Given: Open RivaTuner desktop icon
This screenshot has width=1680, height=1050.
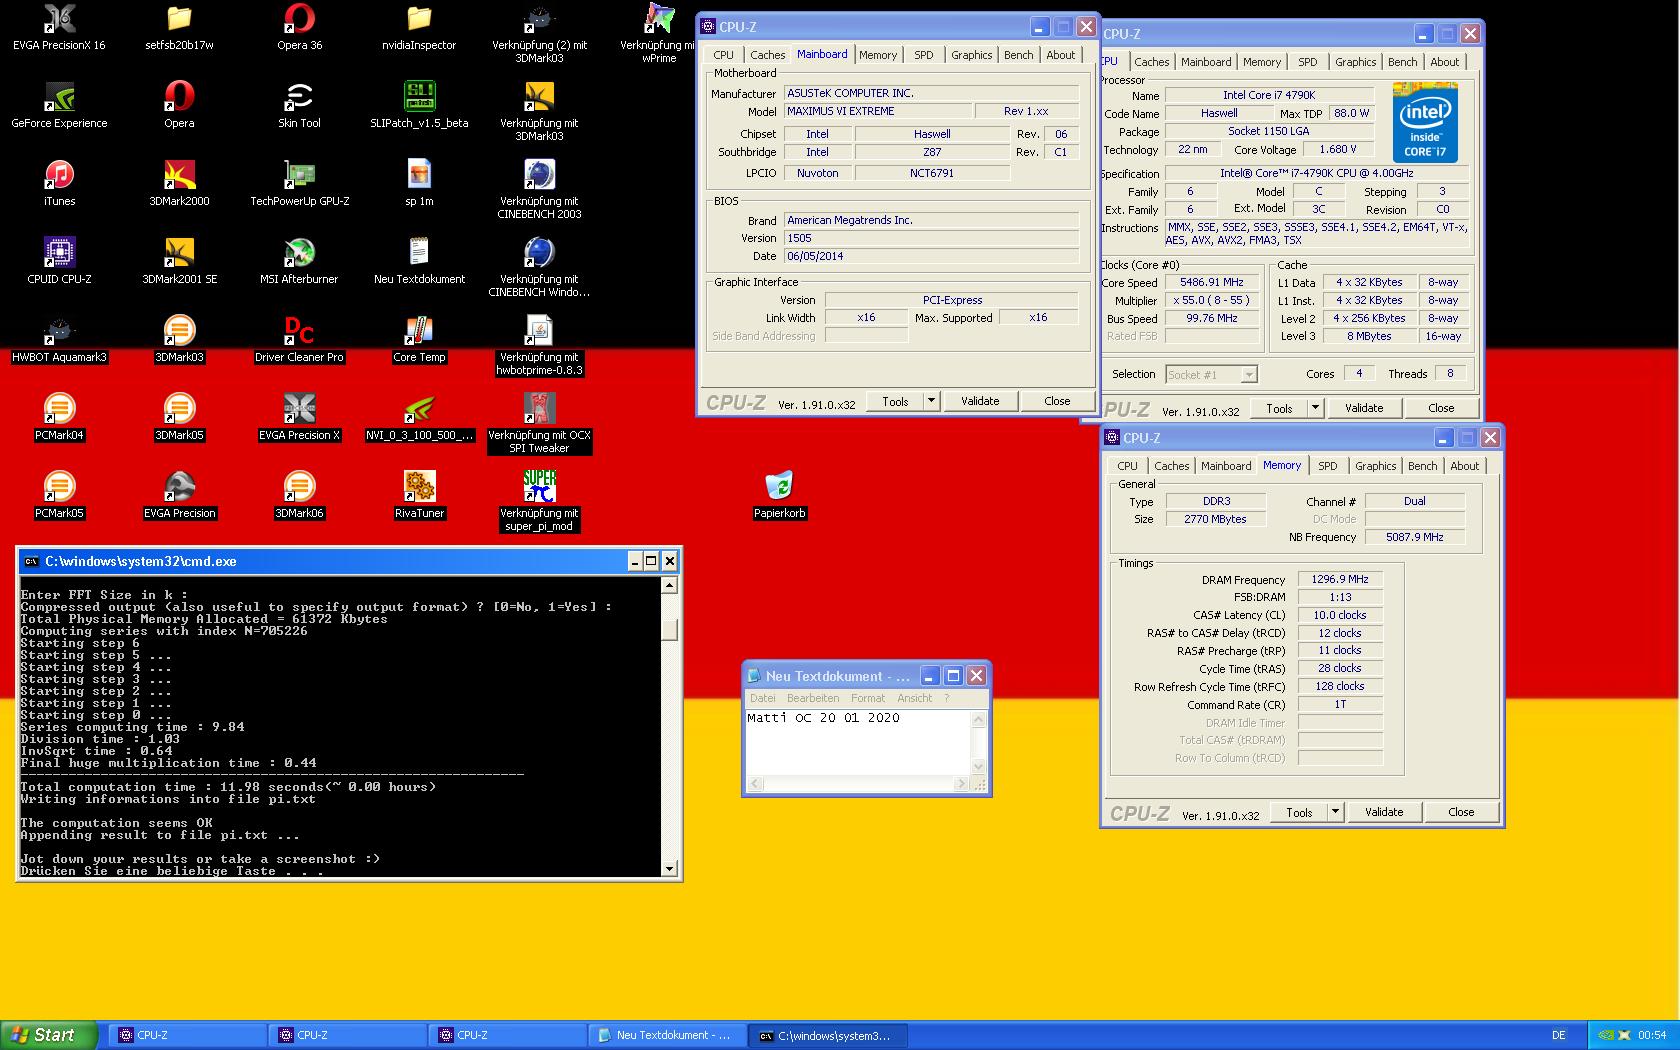Looking at the screenshot, I should click(x=419, y=495).
